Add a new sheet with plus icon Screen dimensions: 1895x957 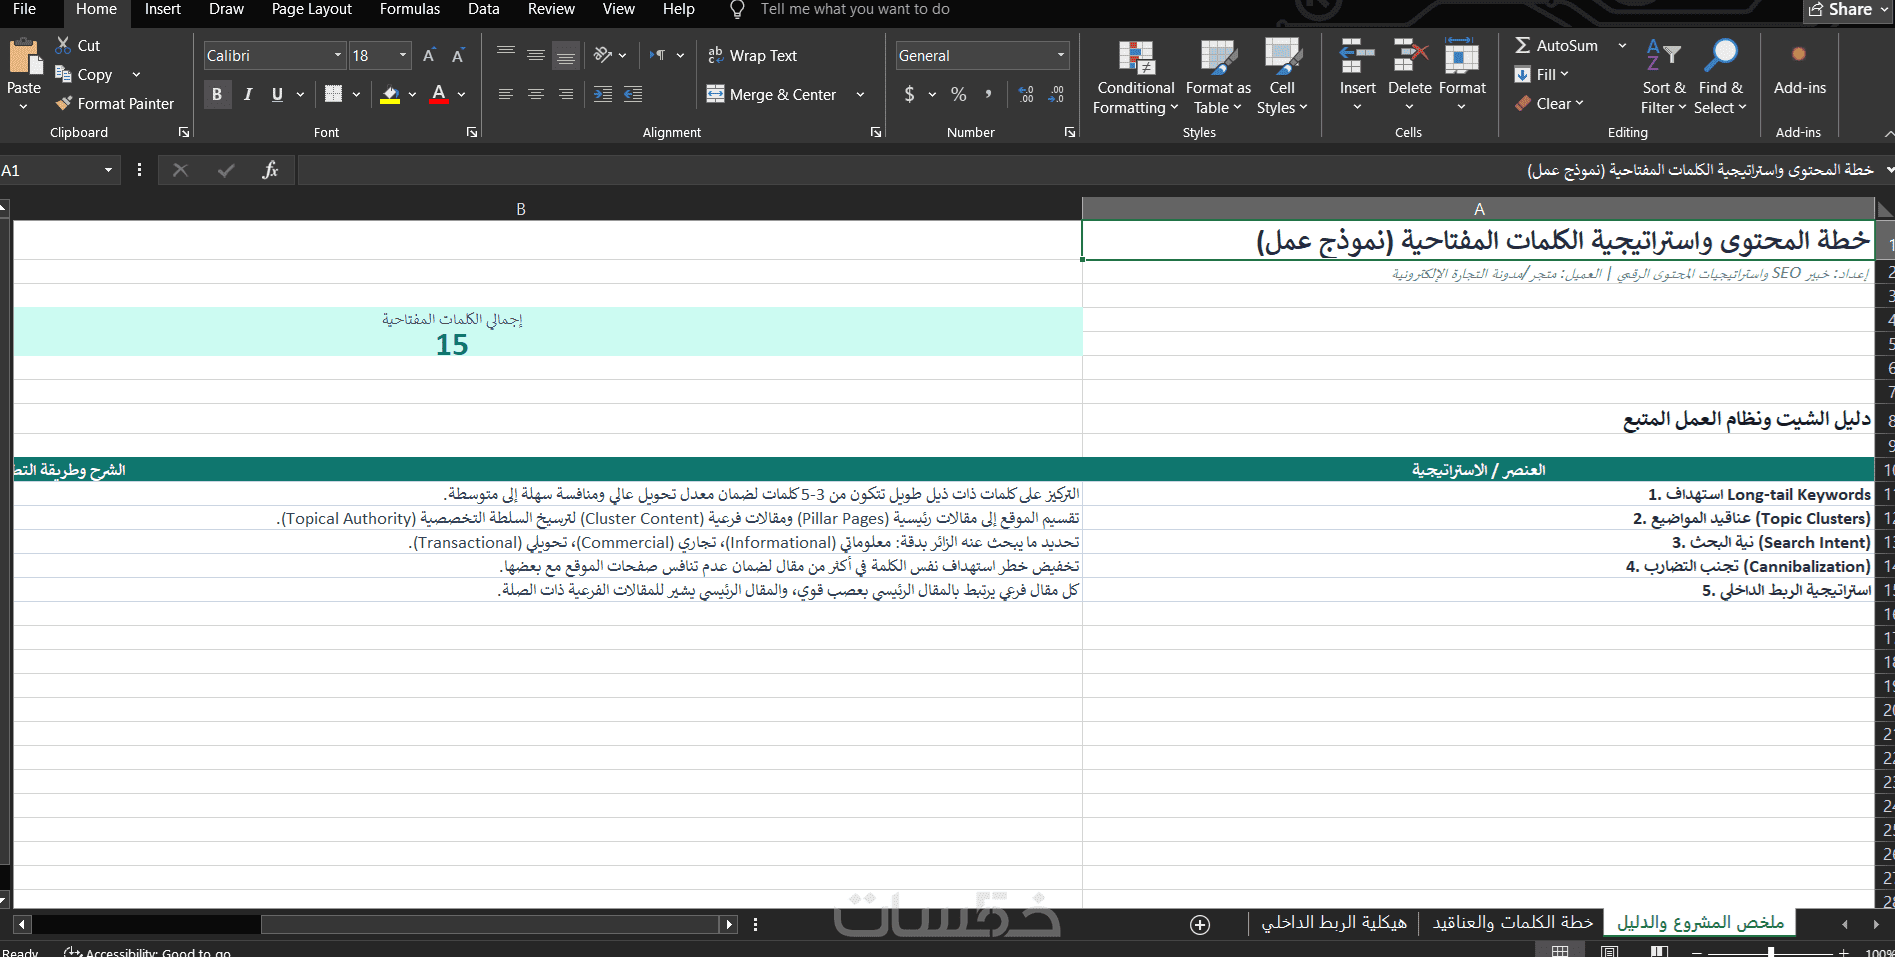point(1200,925)
